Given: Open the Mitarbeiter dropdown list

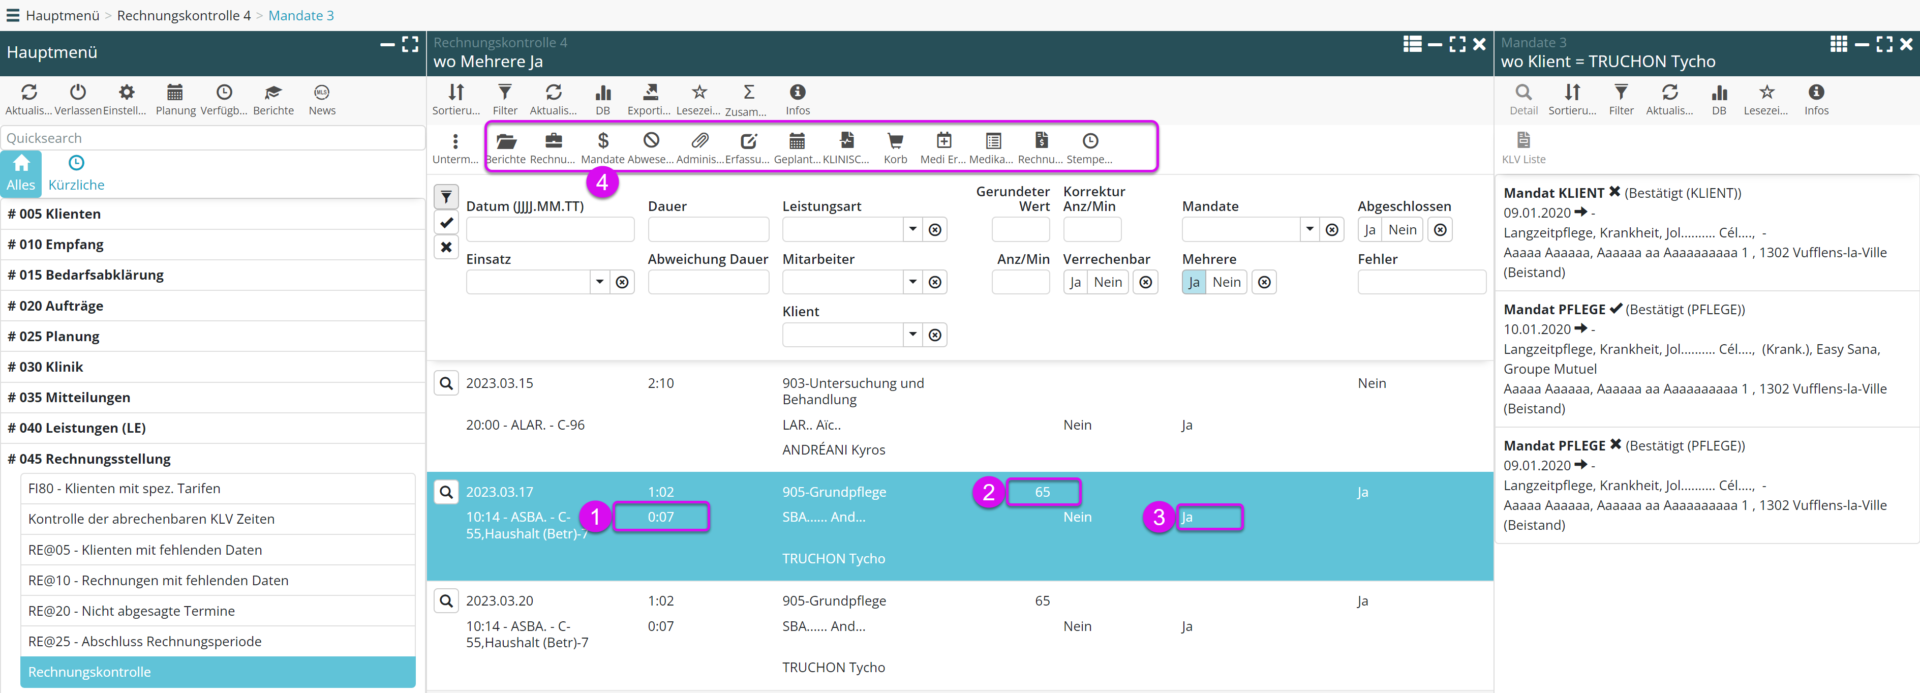Looking at the screenshot, I should (912, 283).
